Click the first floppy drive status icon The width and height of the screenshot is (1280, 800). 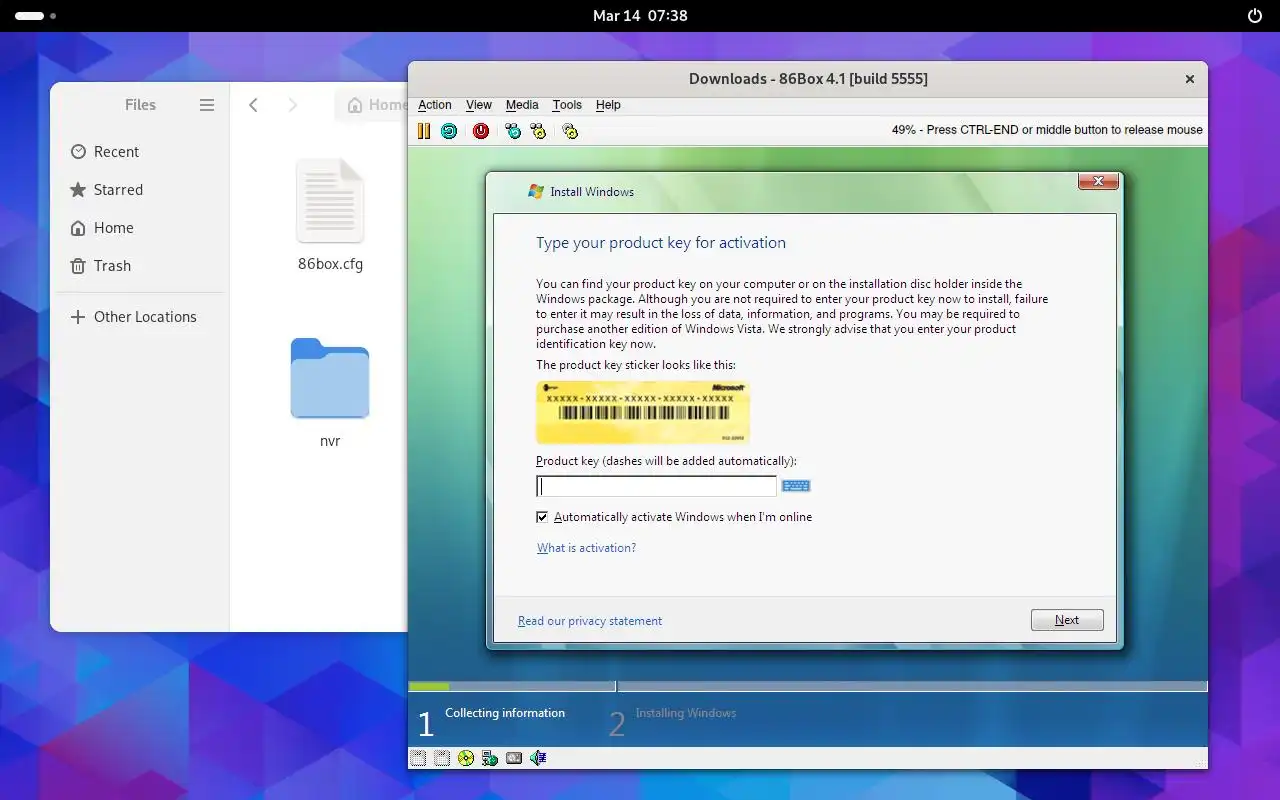[x=418, y=758]
